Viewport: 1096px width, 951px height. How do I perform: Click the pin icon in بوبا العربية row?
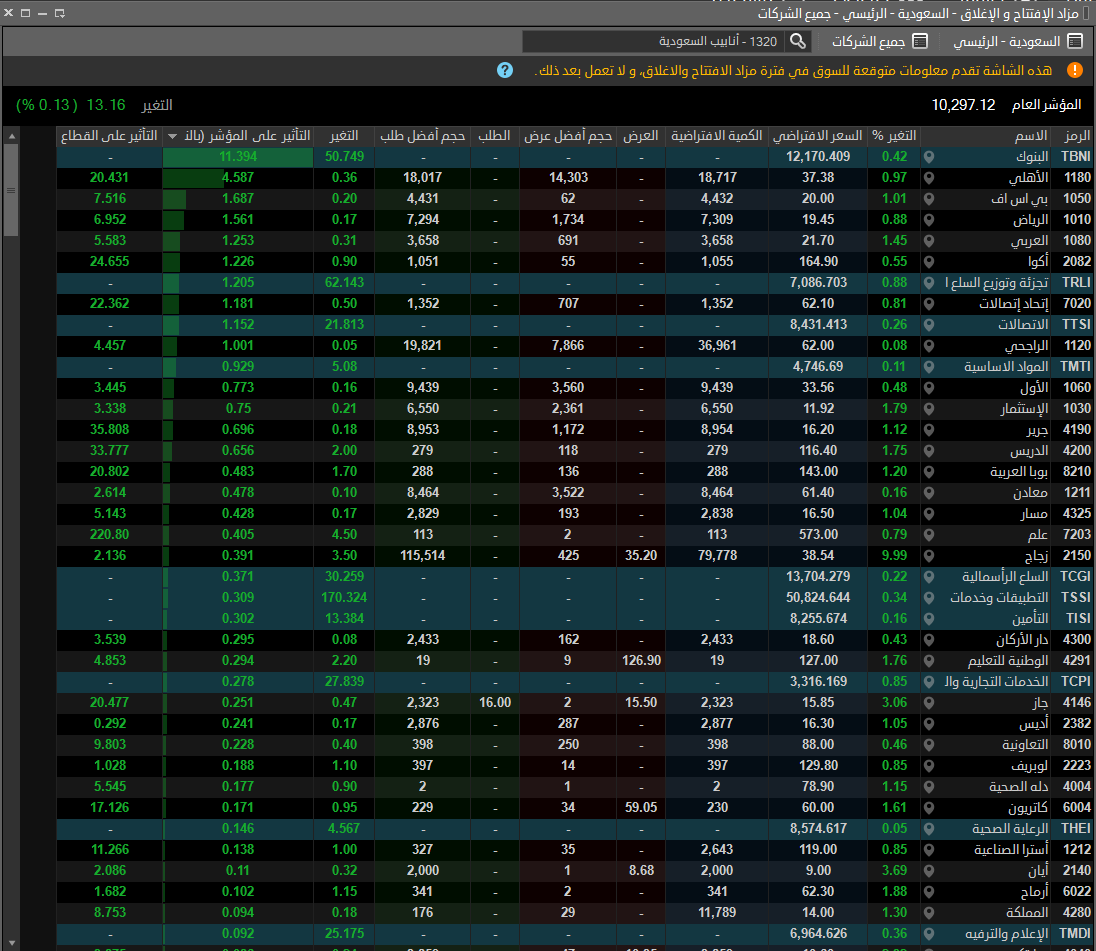coord(929,472)
